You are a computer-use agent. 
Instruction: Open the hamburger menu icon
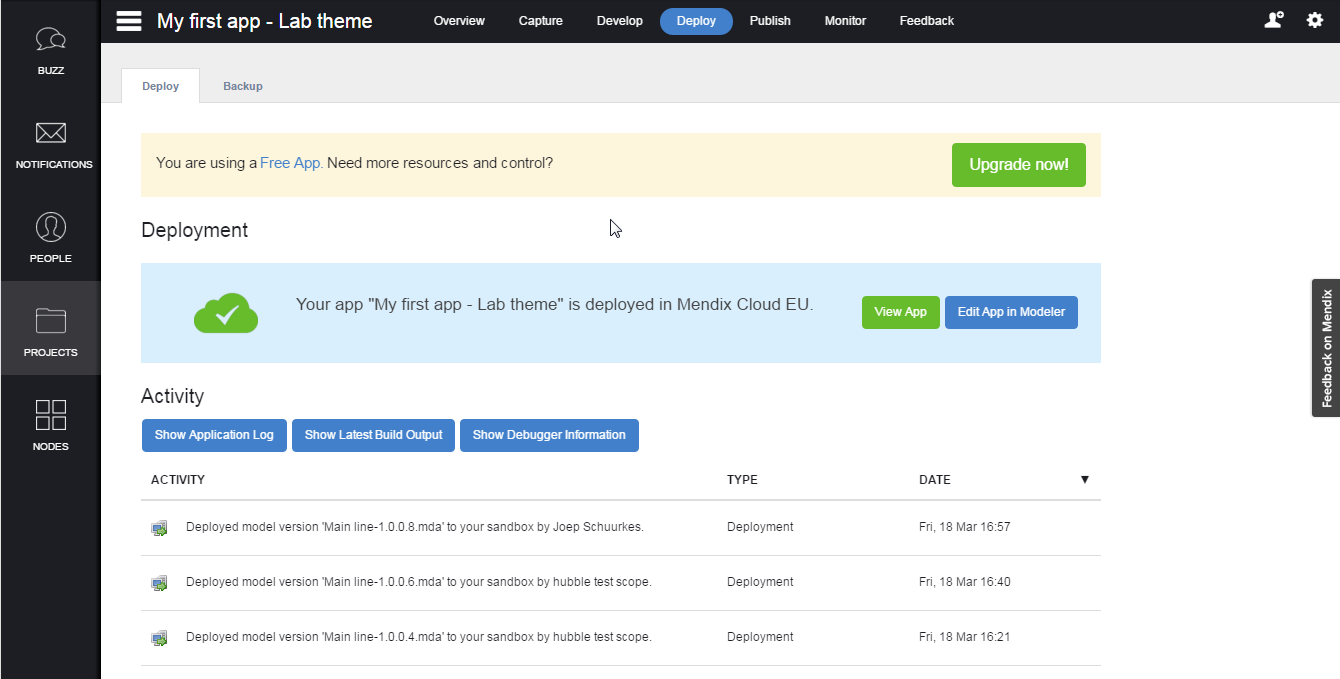click(x=129, y=21)
